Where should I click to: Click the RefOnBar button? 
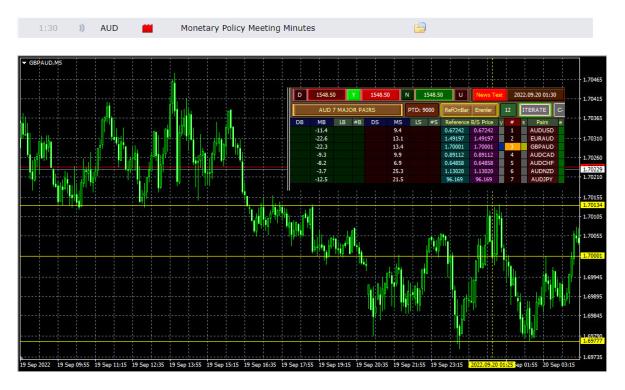pyautogui.click(x=456, y=110)
